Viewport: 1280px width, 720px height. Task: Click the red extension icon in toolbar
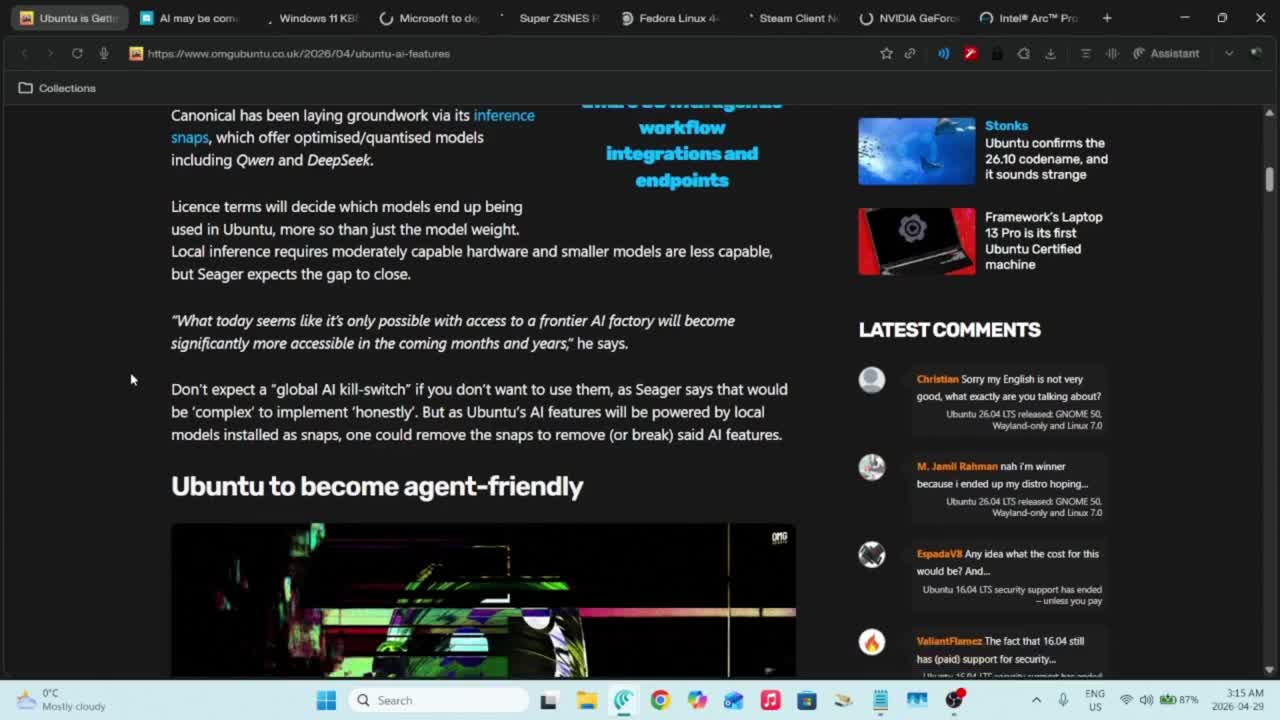(x=970, y=53)
